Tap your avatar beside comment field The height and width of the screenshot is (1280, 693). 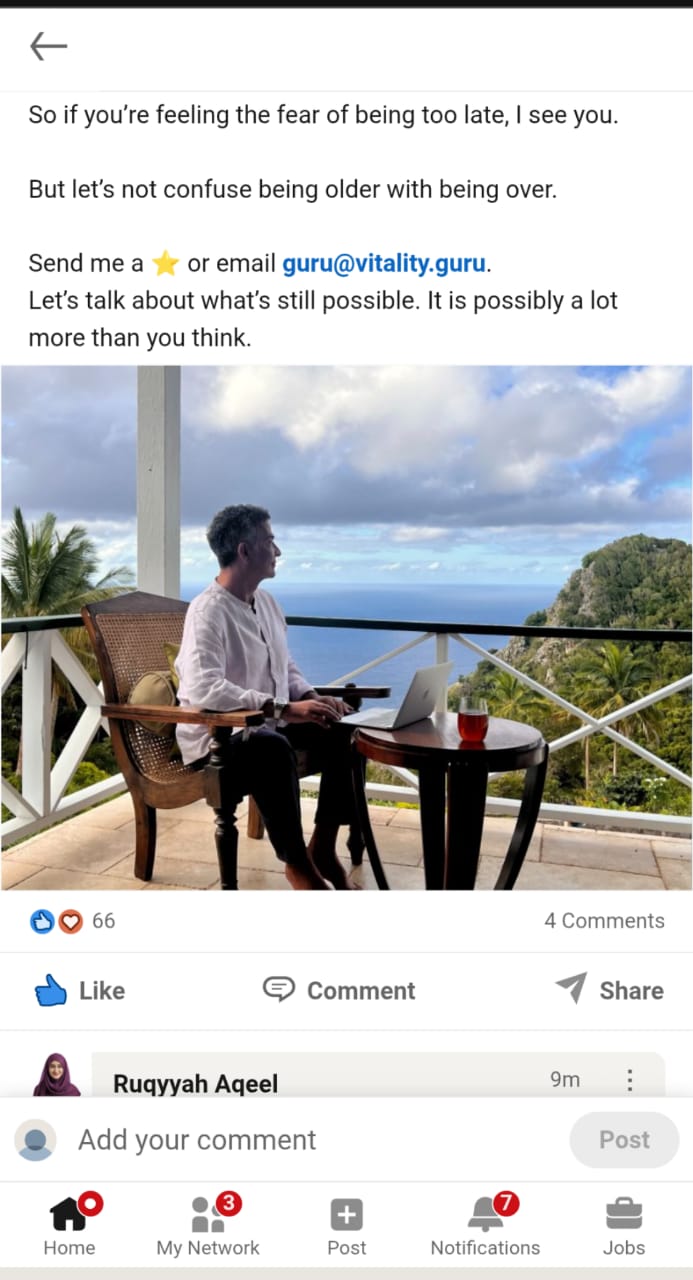coord(36,1140)
